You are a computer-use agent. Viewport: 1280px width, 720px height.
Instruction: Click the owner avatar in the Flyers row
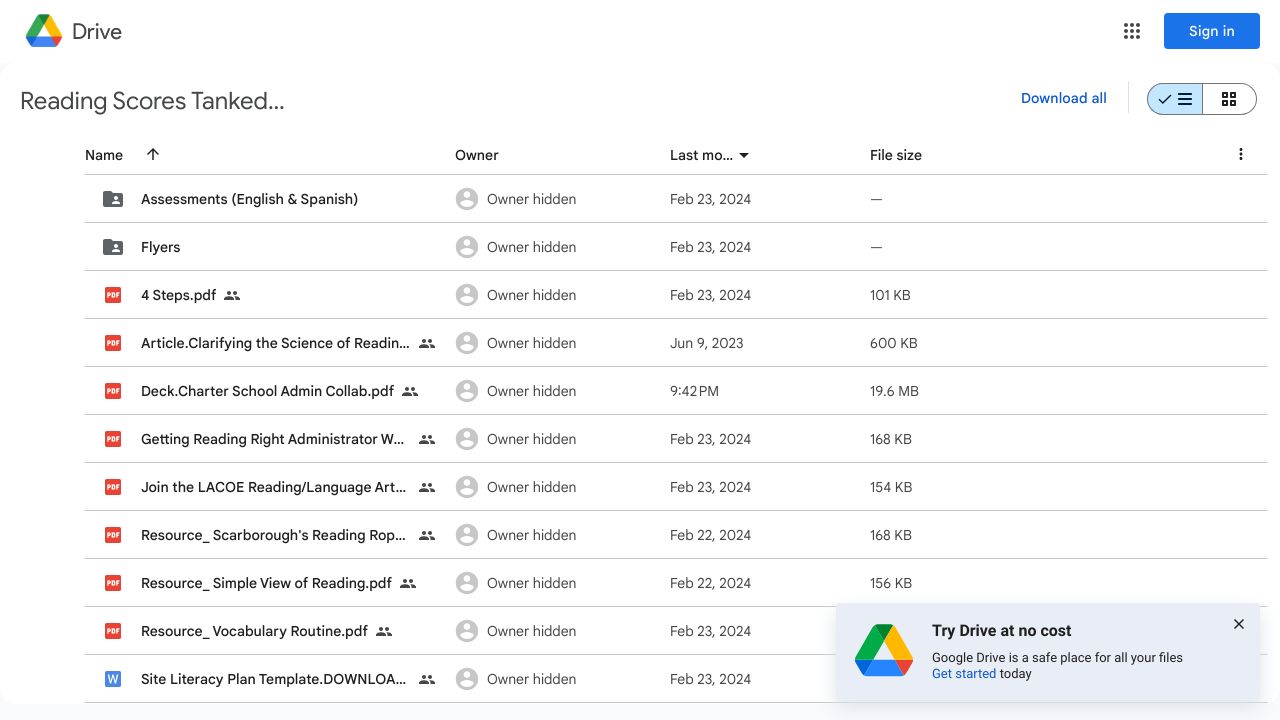click(x=466, y=247)
